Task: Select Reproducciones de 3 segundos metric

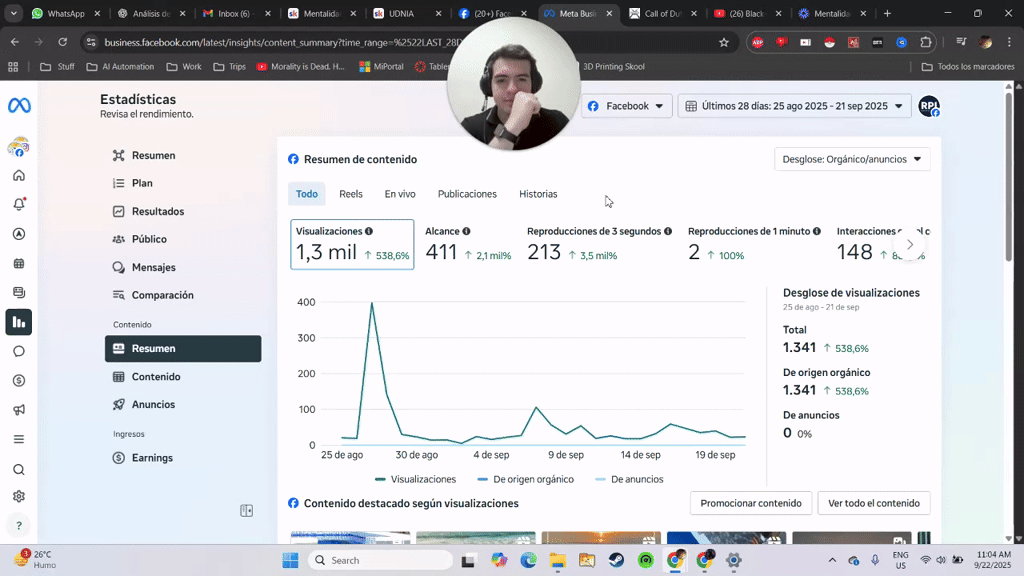Action: [600, 244]
